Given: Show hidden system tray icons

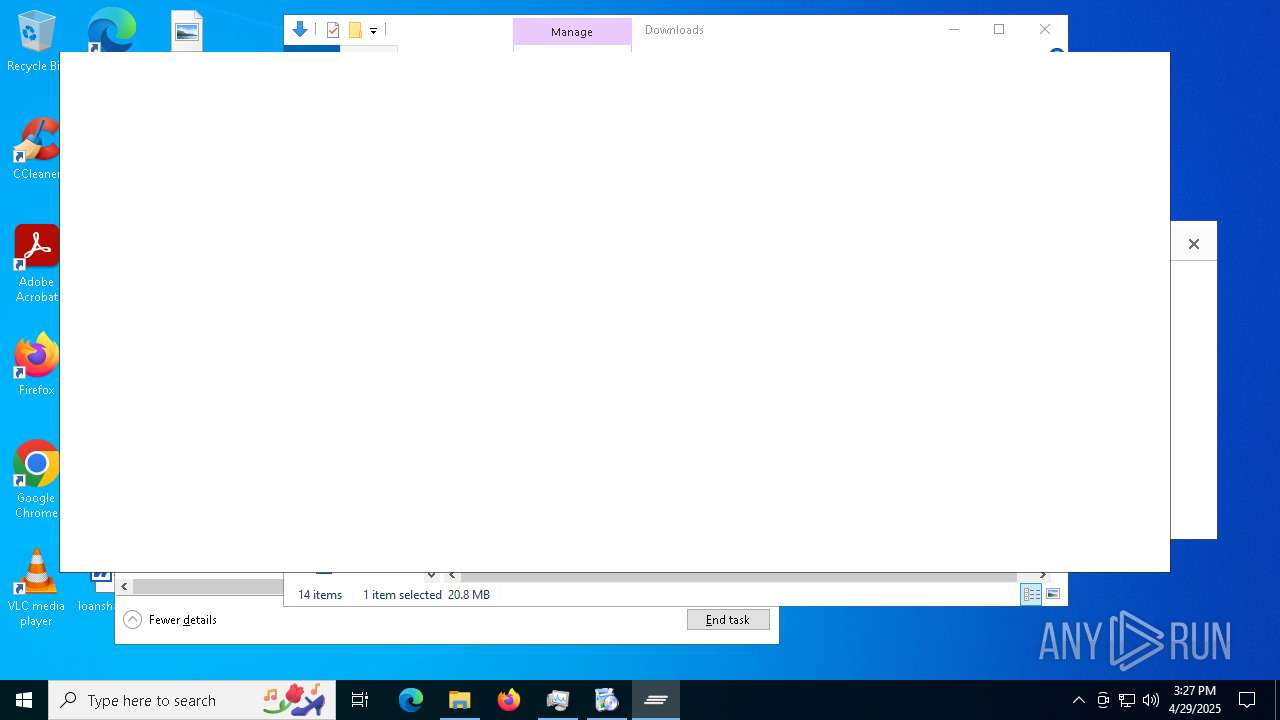Looking at the screenshot, I should click(x=1078, y=700).
